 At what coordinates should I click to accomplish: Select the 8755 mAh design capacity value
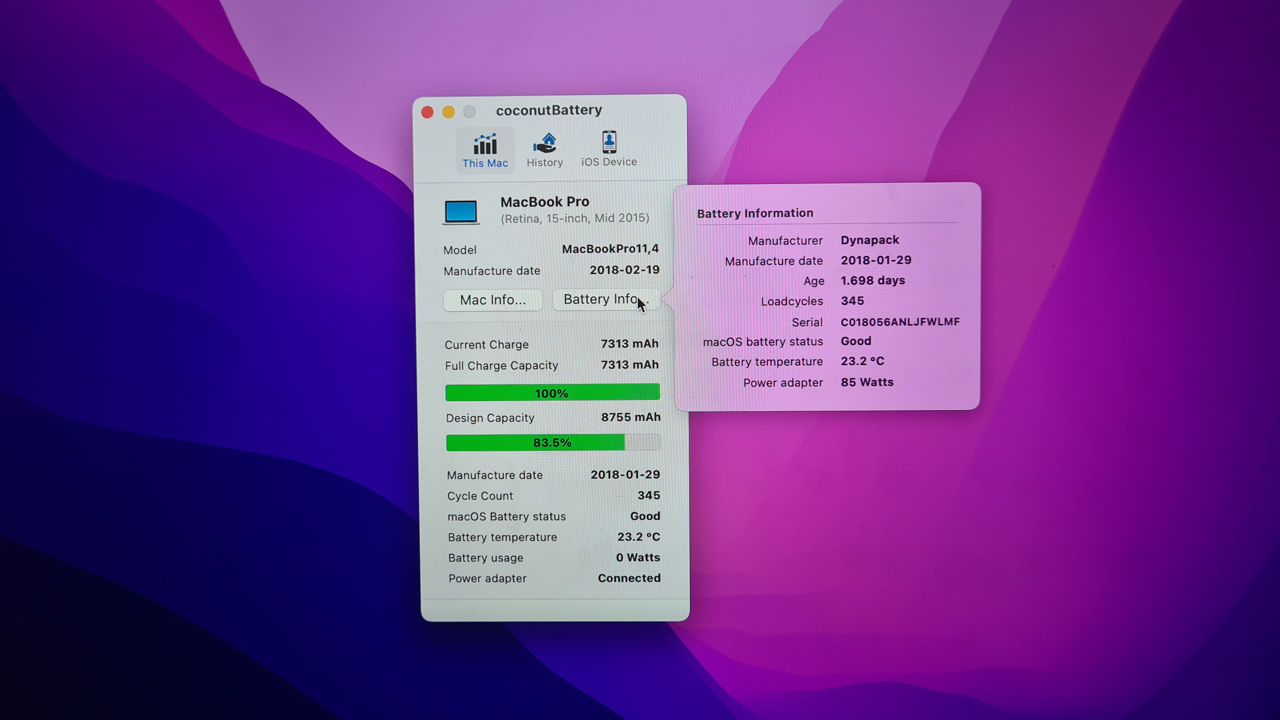click(x=631, y=417)
